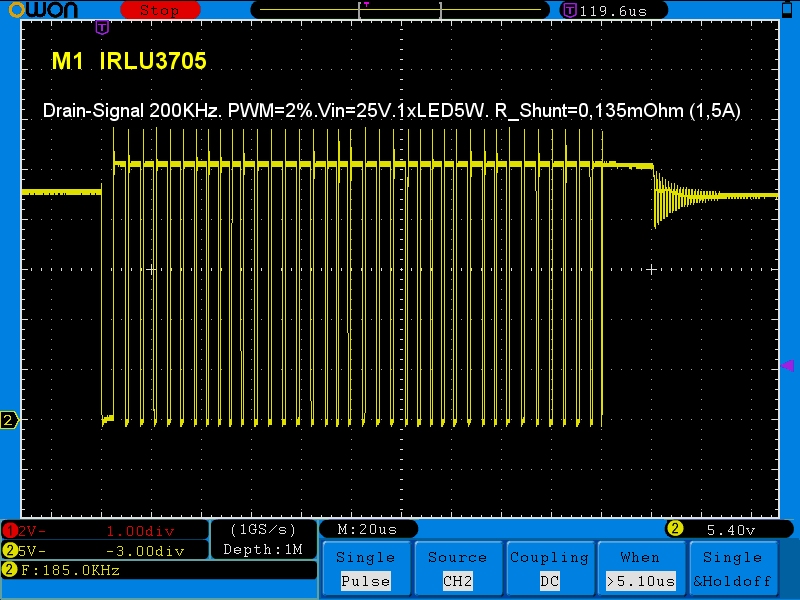Viewport: 800px width, 600px height.
Task: Click the memory overview bar at top
Action: click(x=400, y=10)
